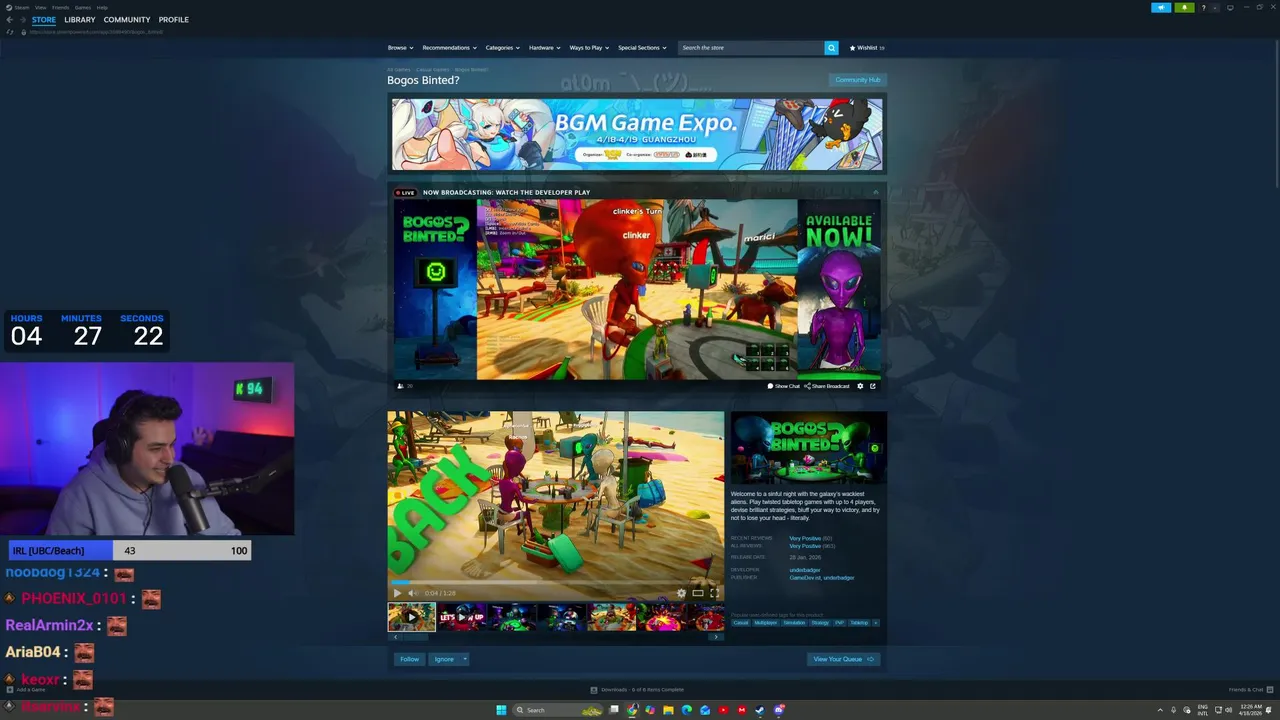Open the Help menu
Viewport: 1280px width, 720px height.
102,7
